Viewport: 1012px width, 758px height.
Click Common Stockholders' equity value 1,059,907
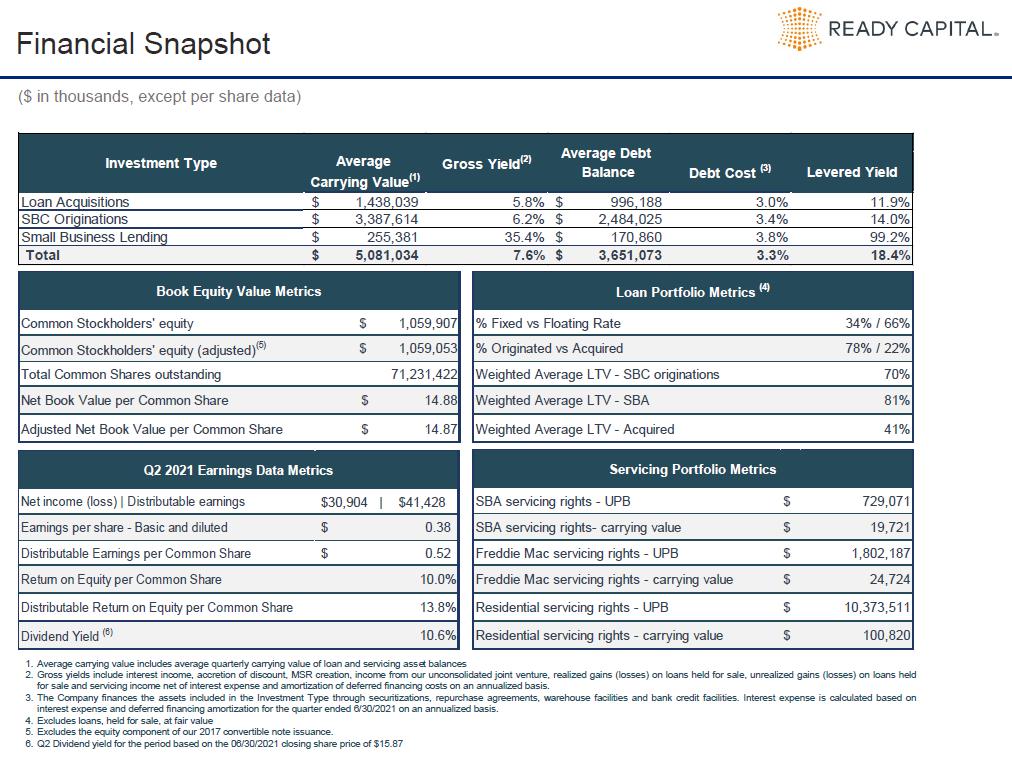428,323
